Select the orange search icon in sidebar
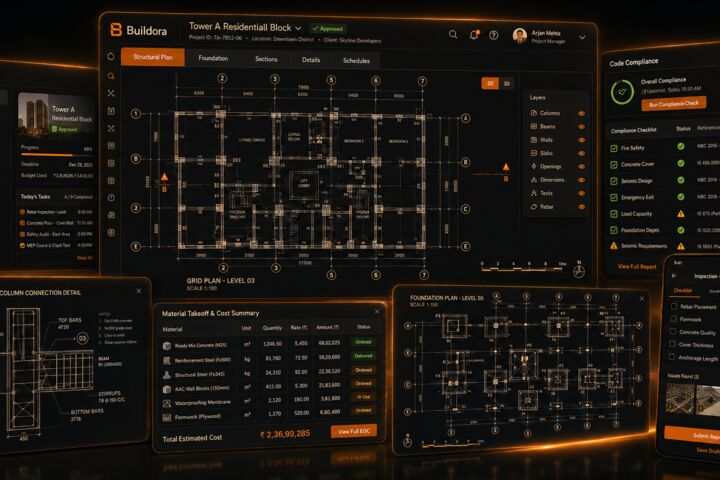The width and height of the screenshot is (720, 480). click(111, 76)
